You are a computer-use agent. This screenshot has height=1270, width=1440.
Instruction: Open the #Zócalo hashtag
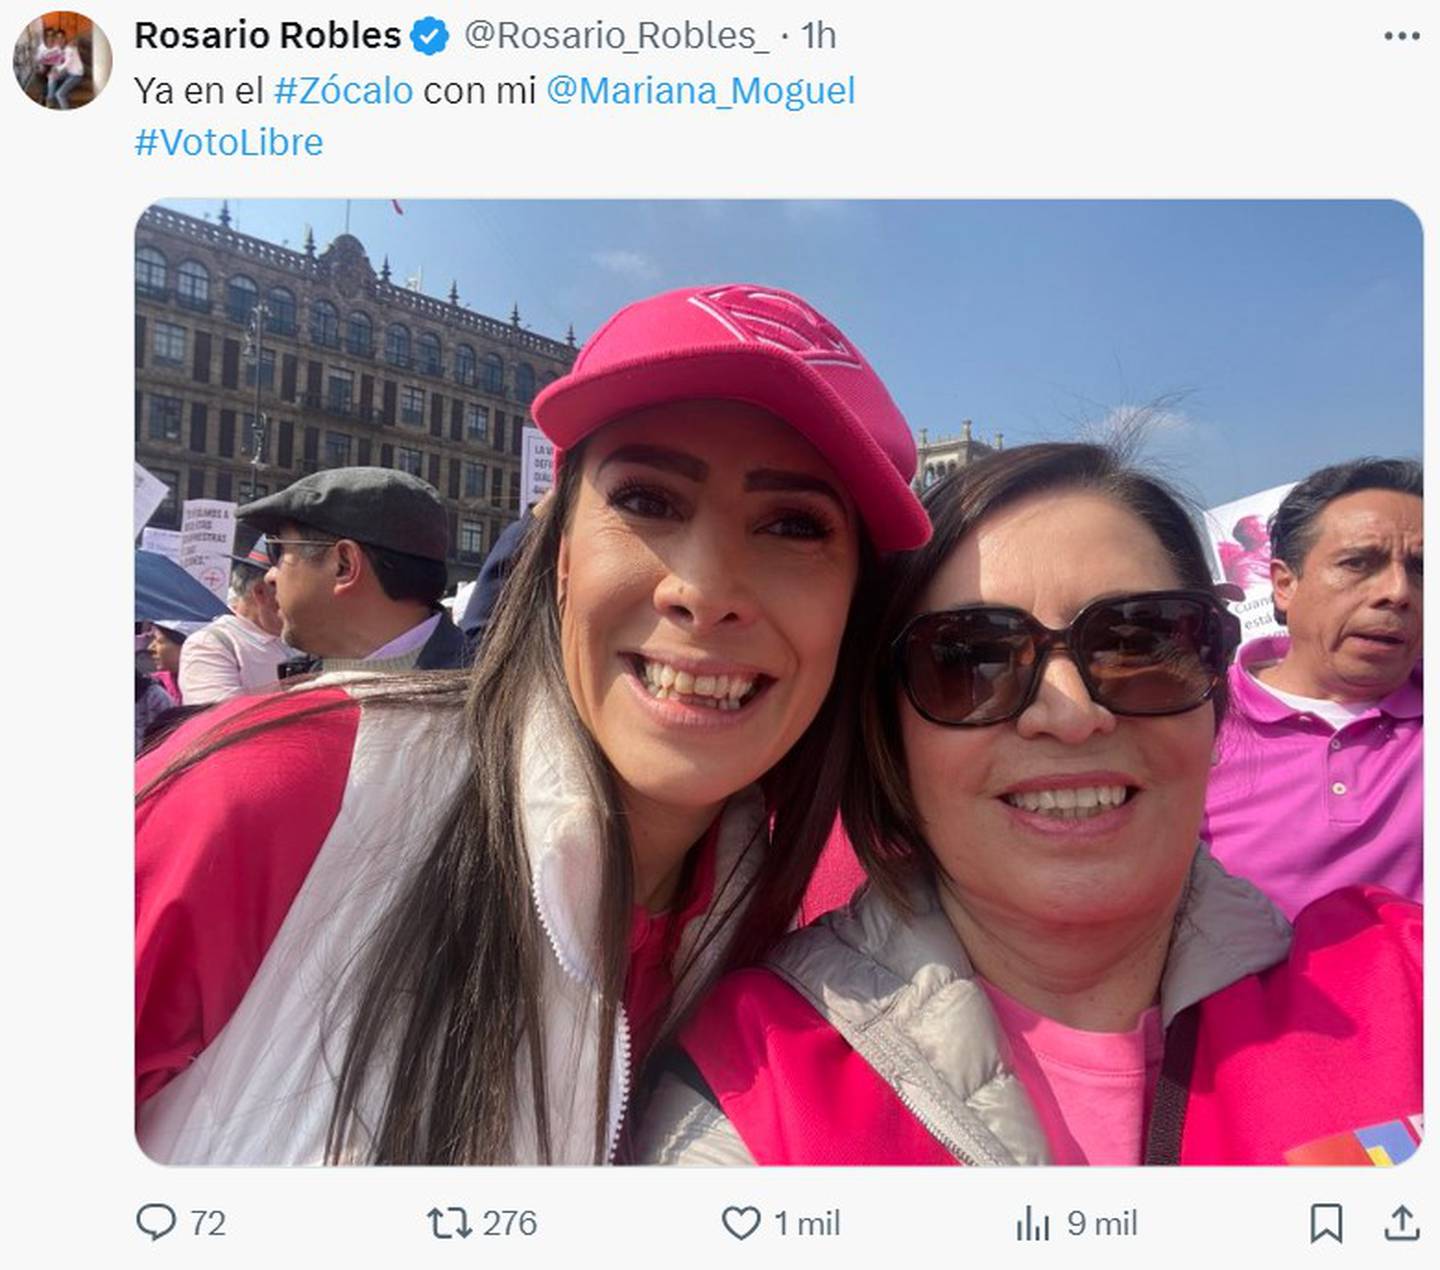(x=343, y=90)
